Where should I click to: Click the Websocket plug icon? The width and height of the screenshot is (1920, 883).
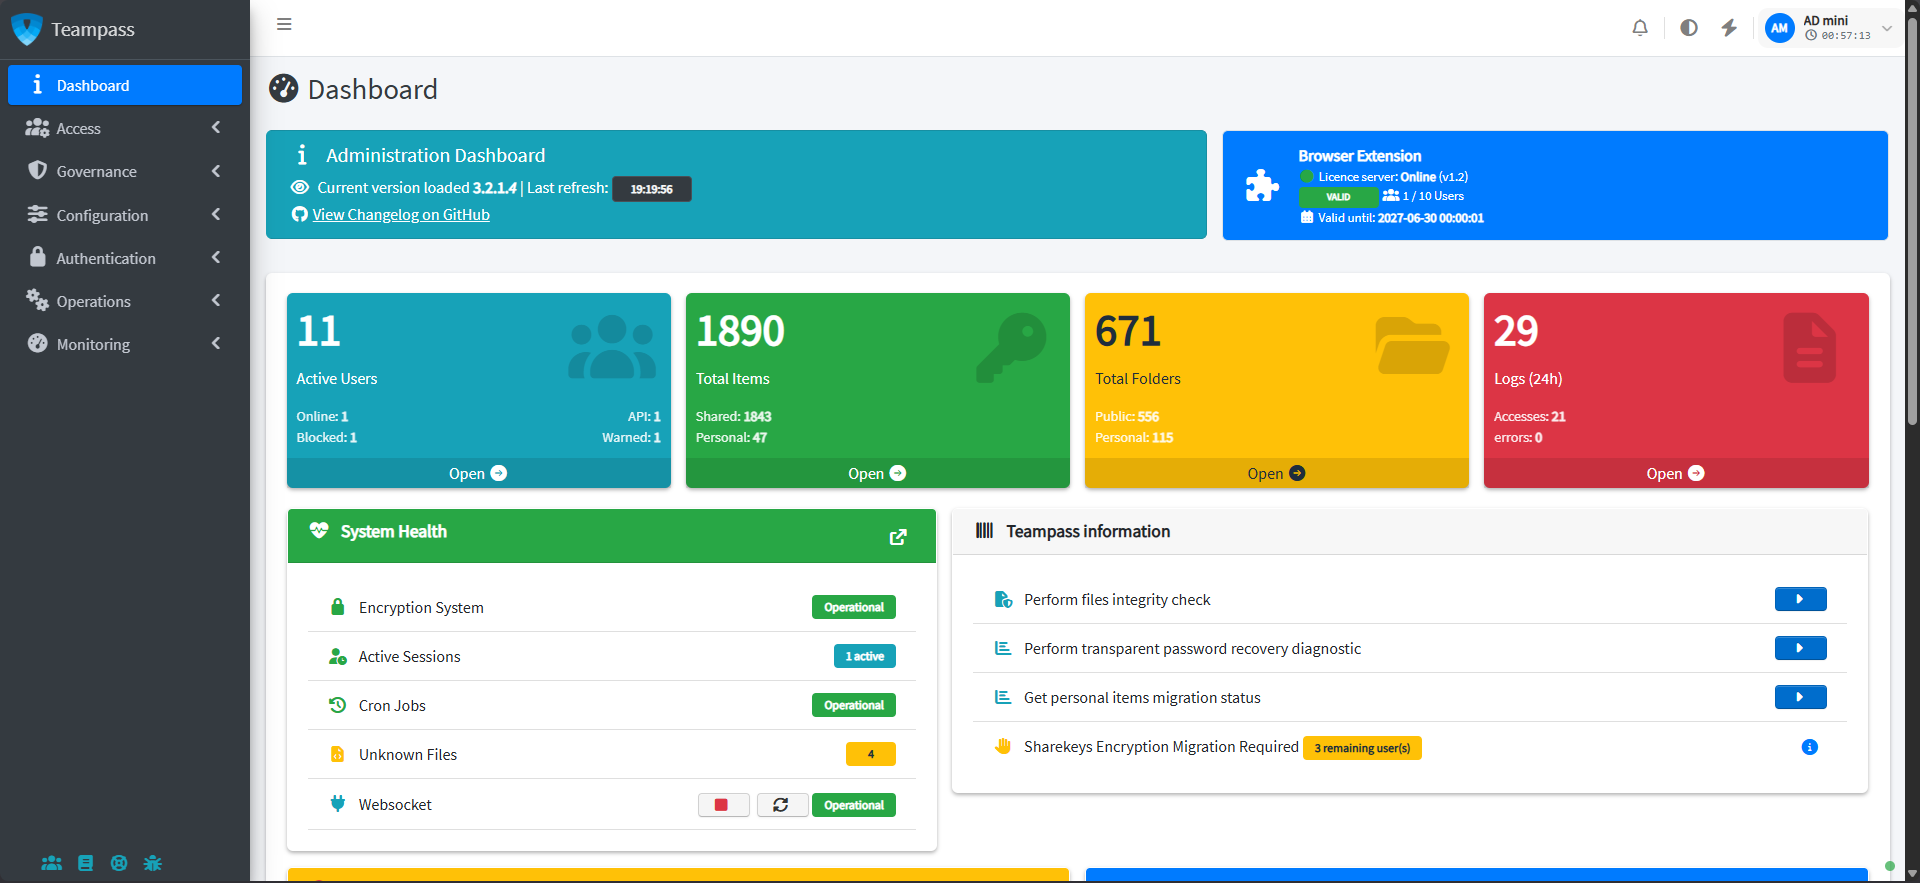pos(338,803)
